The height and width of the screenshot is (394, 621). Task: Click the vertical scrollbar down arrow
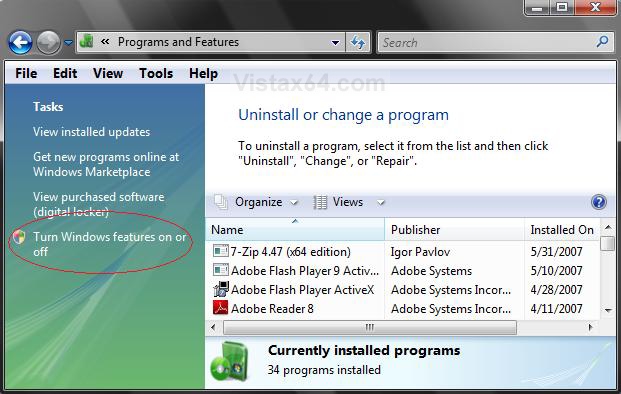point(608,310)
